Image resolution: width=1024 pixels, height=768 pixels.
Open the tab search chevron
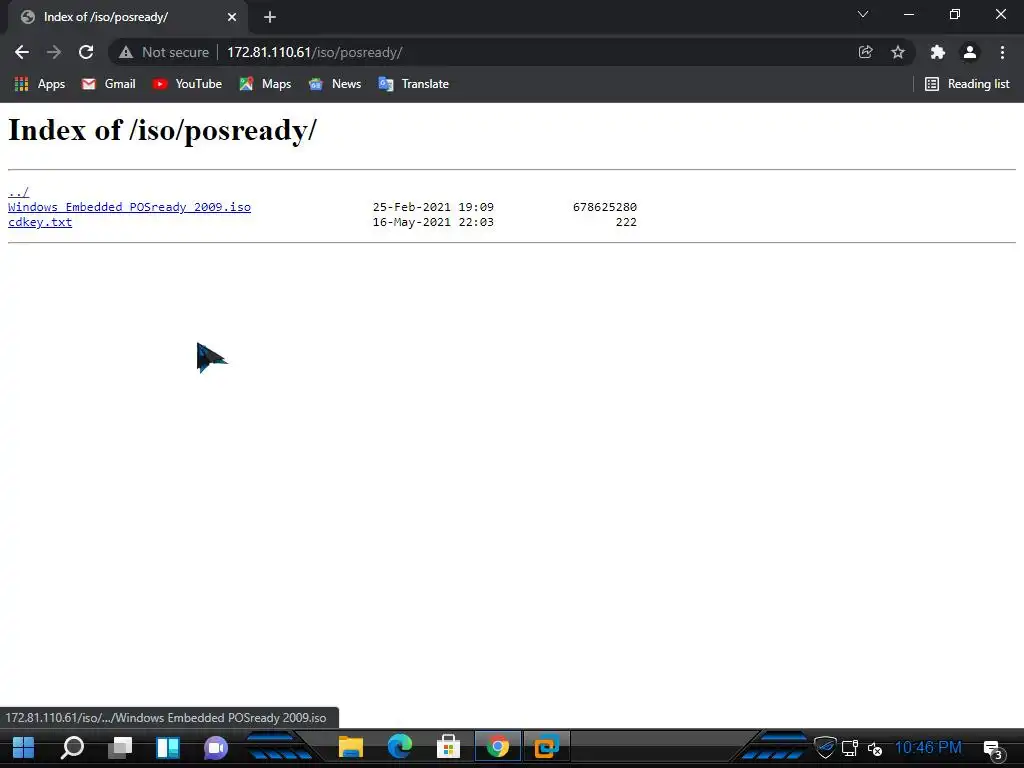863,14
